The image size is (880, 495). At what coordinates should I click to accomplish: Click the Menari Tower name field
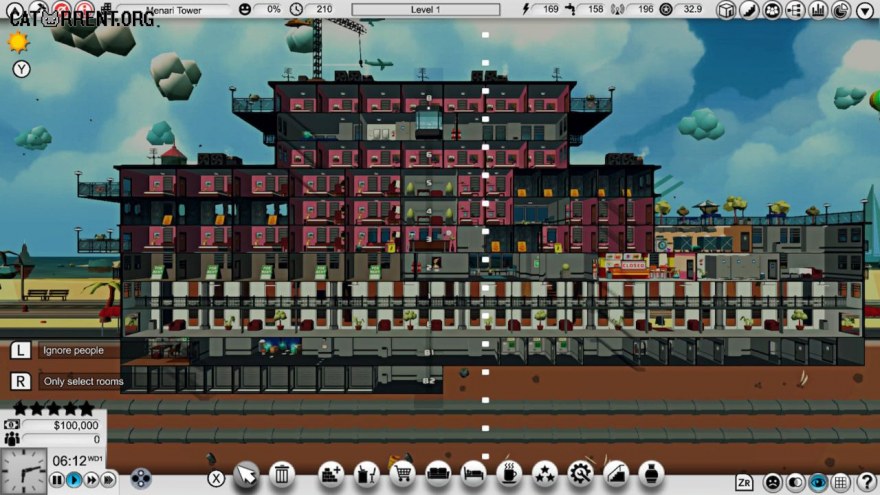point(175,10)
